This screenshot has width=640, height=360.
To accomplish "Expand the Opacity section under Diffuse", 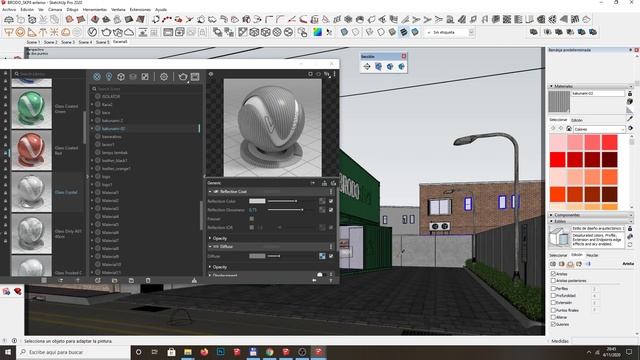I will (210, 267).
